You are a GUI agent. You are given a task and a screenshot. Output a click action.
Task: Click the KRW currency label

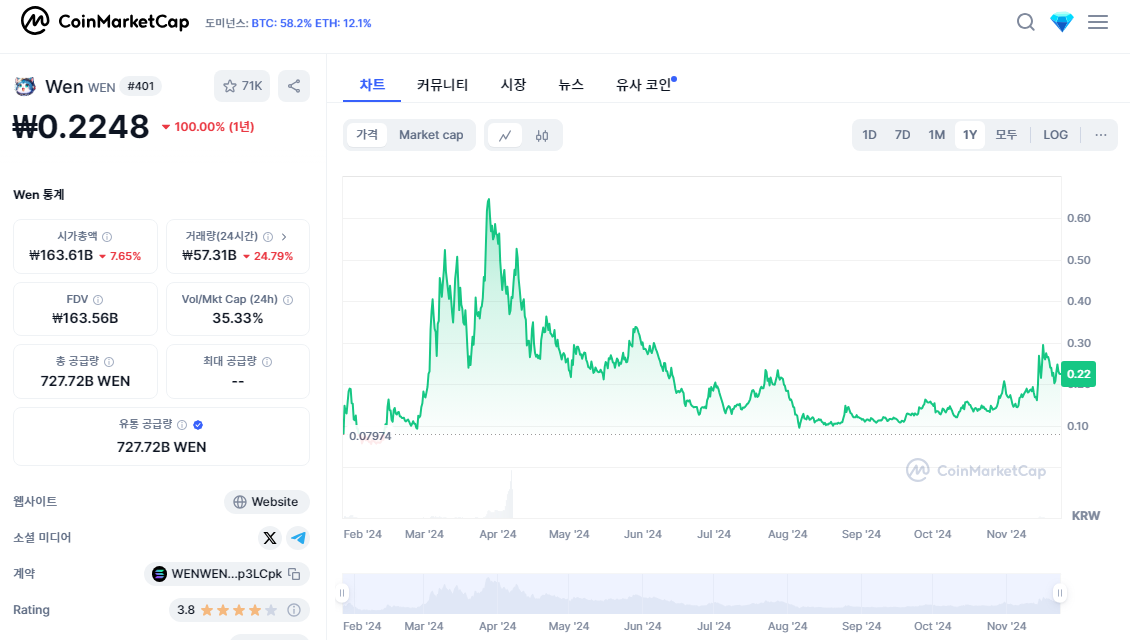click(x=1085, y=516)
